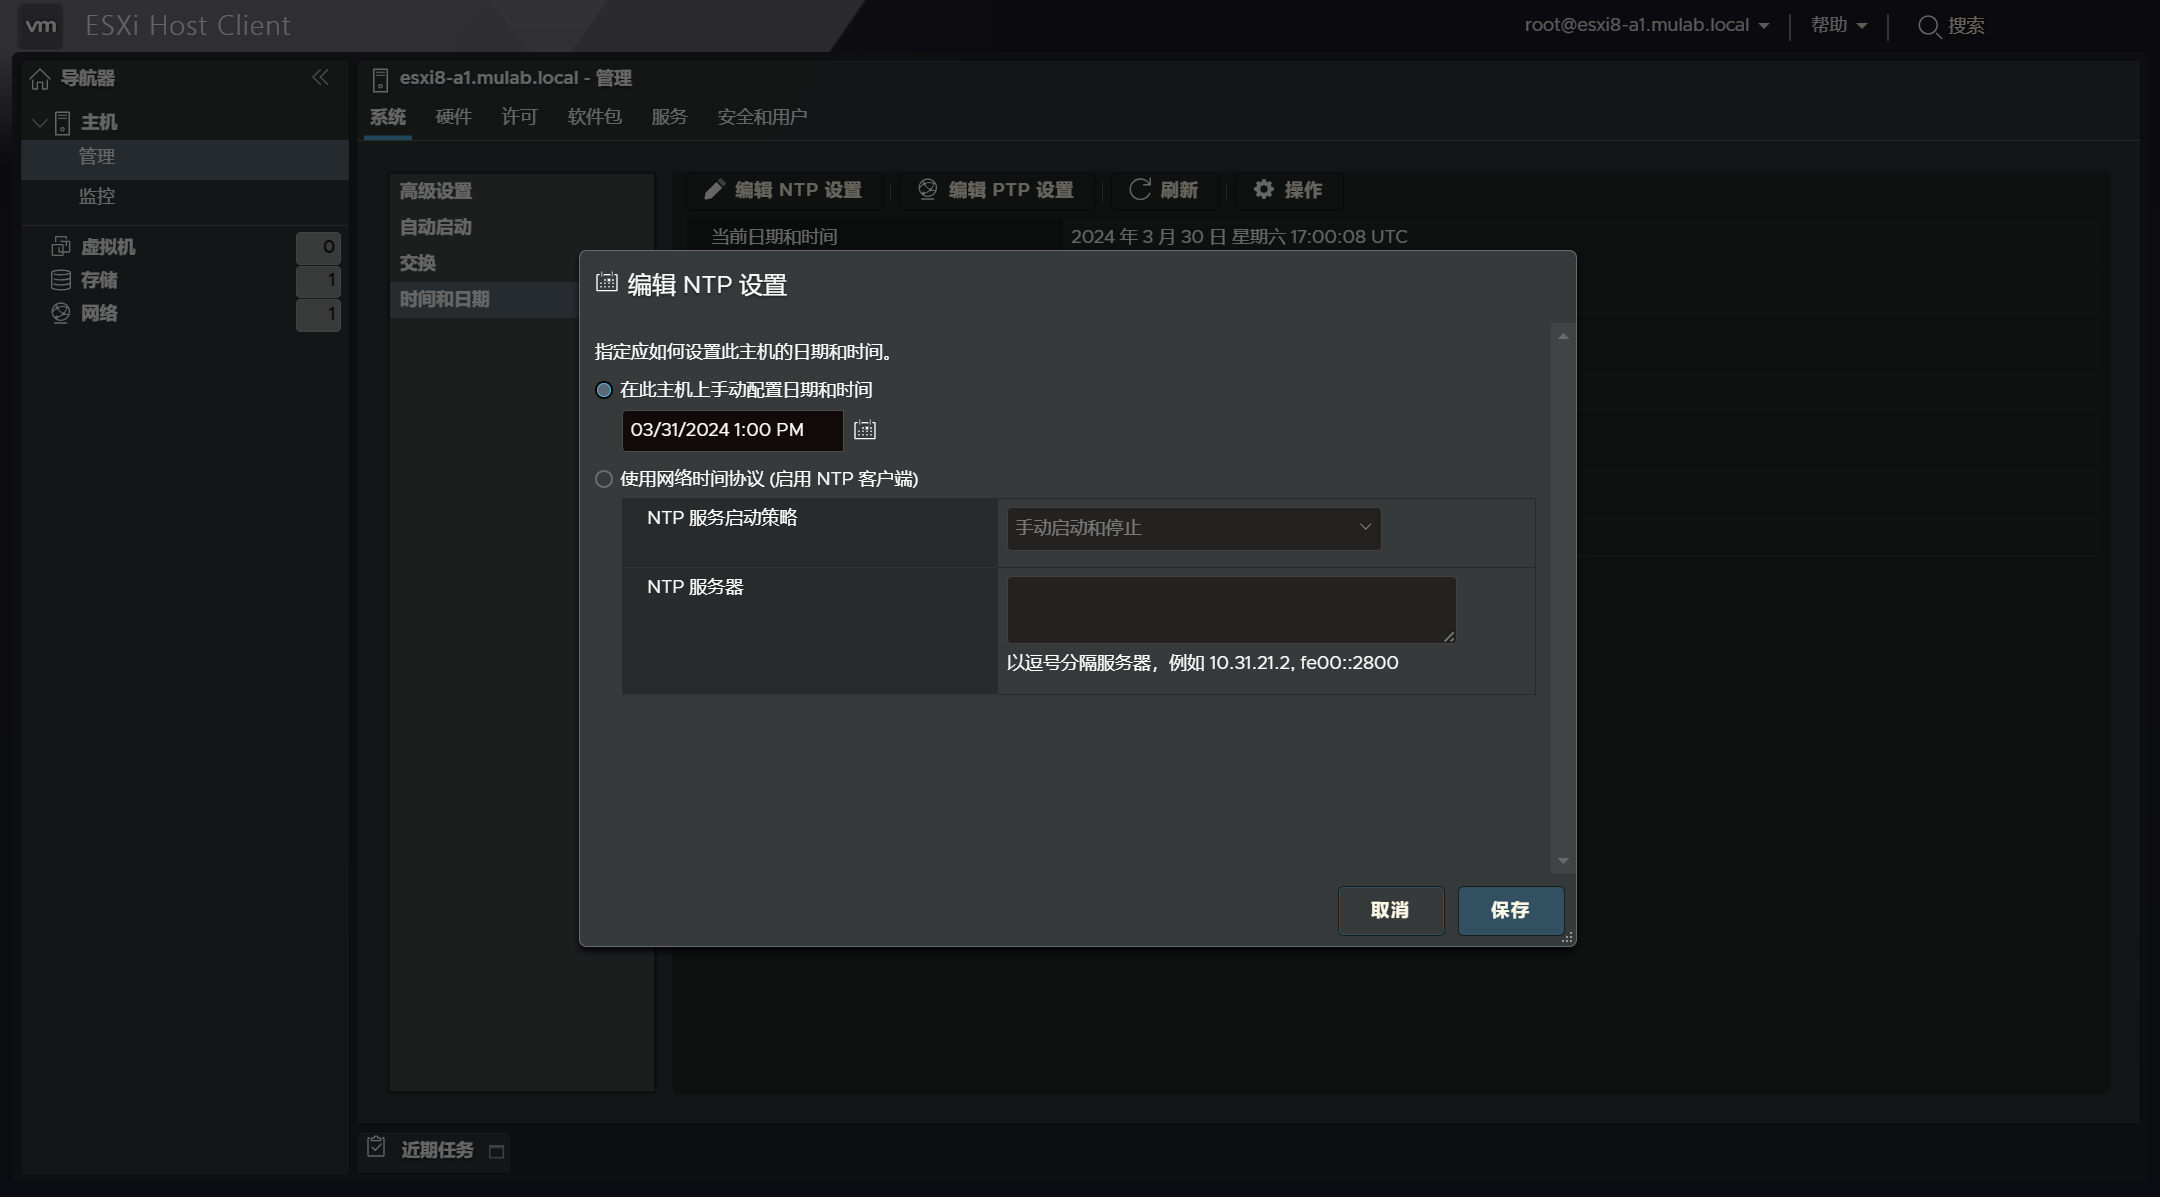Open Swap in system menu
Viewport: 2160px width, 1197px height.
click(x=418, y=263)
